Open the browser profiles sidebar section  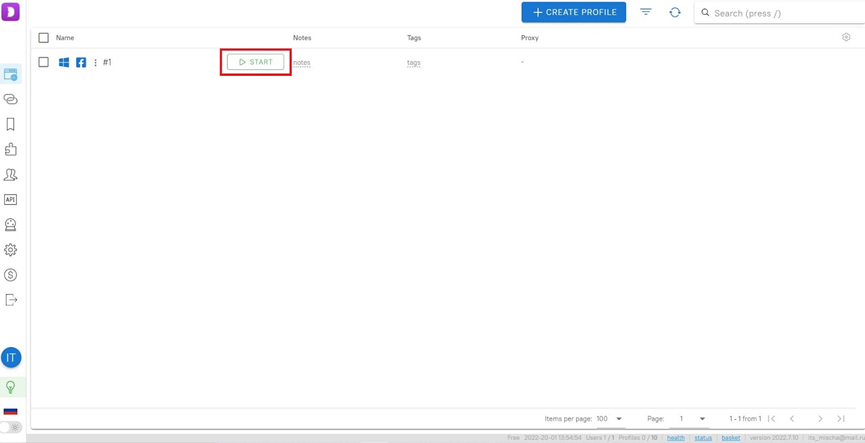tap(10, 74)
